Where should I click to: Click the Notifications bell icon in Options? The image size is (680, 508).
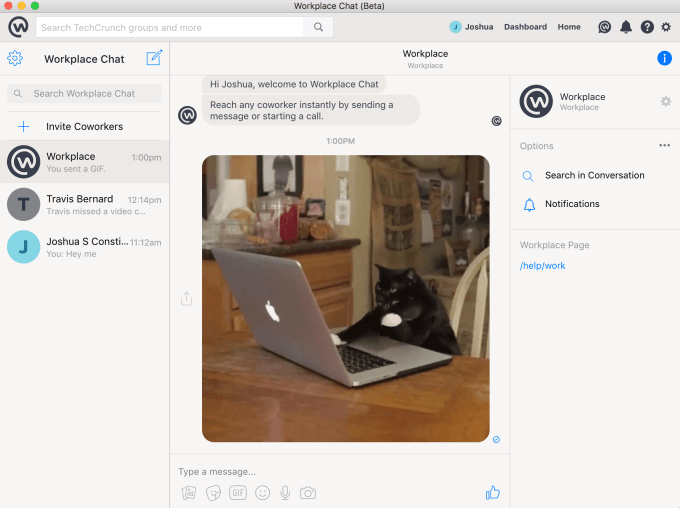[x=529, y=205]
